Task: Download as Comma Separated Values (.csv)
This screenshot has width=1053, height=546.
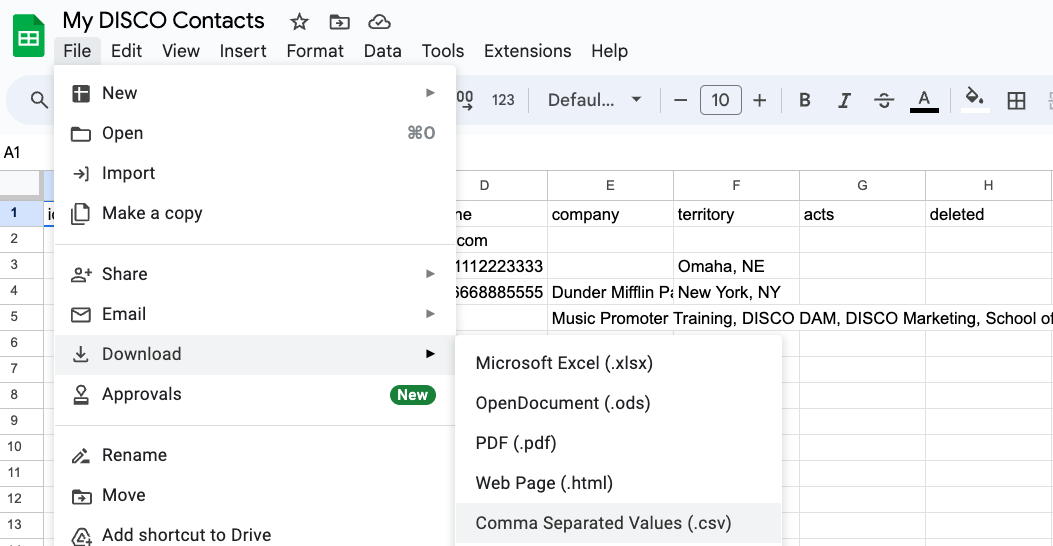Action: tap(603, 523)
